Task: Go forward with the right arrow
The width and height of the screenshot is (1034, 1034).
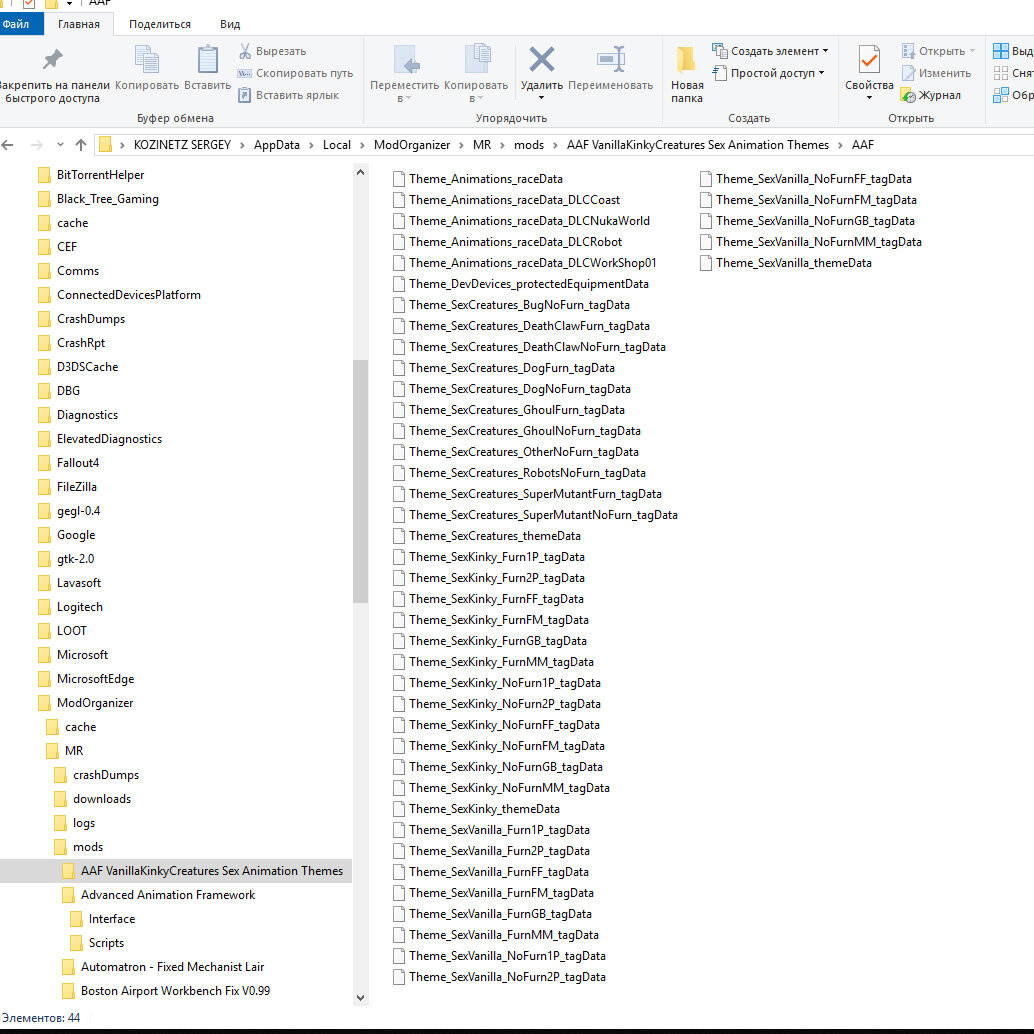Action: tap(37, 145)
